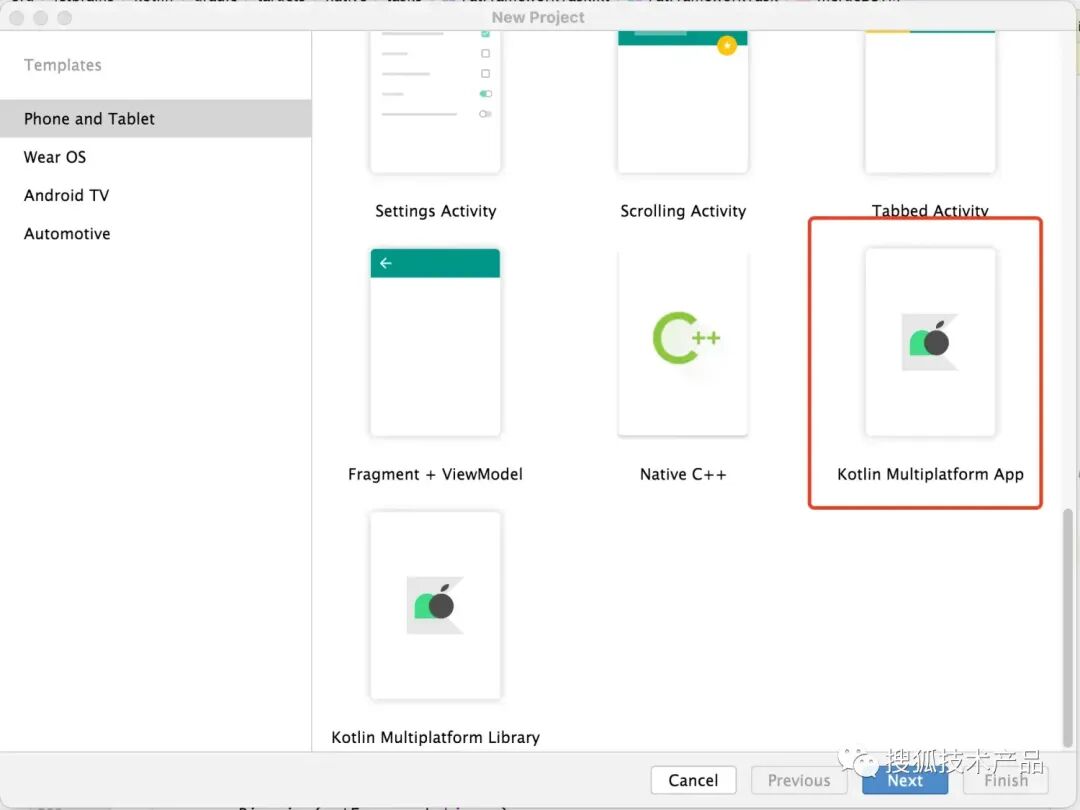Click the Cancel button

pos(693,780)
